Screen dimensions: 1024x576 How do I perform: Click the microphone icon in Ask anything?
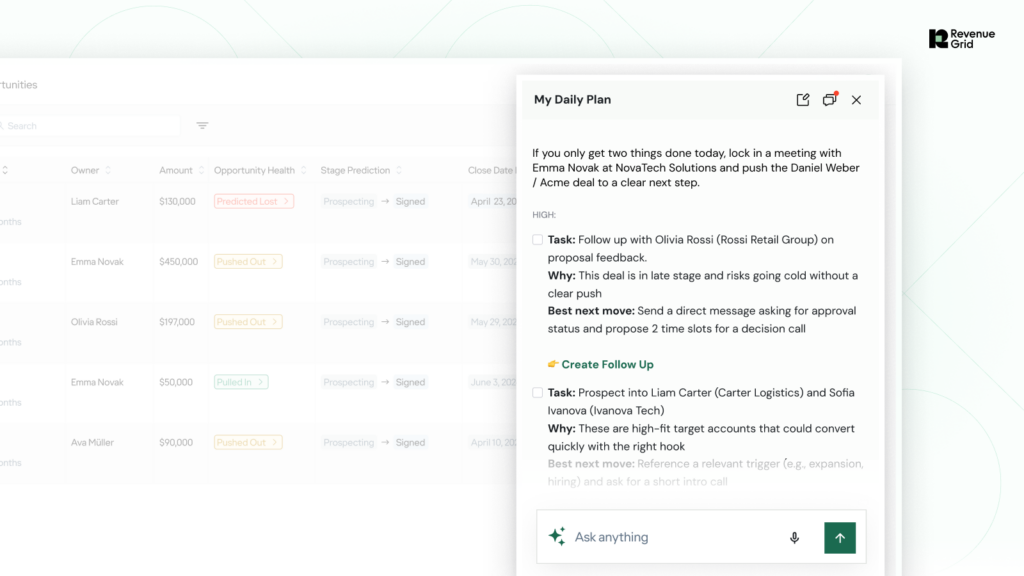click(x=794, y=538)
